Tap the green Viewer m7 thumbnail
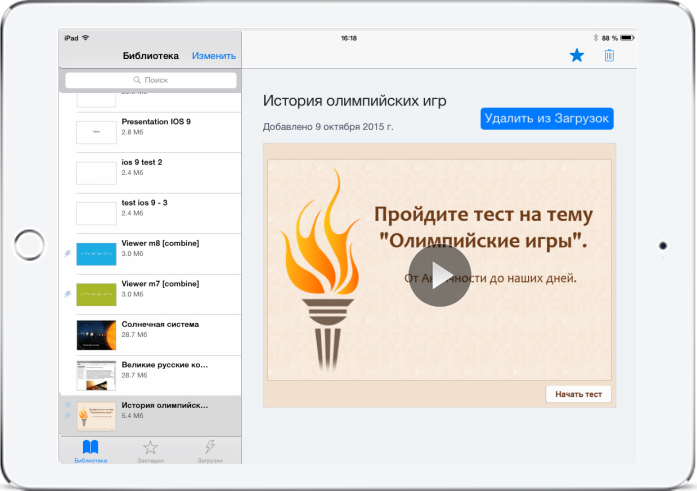The height and width of the screenshot is (491, 697). click(x=96, y=295)
